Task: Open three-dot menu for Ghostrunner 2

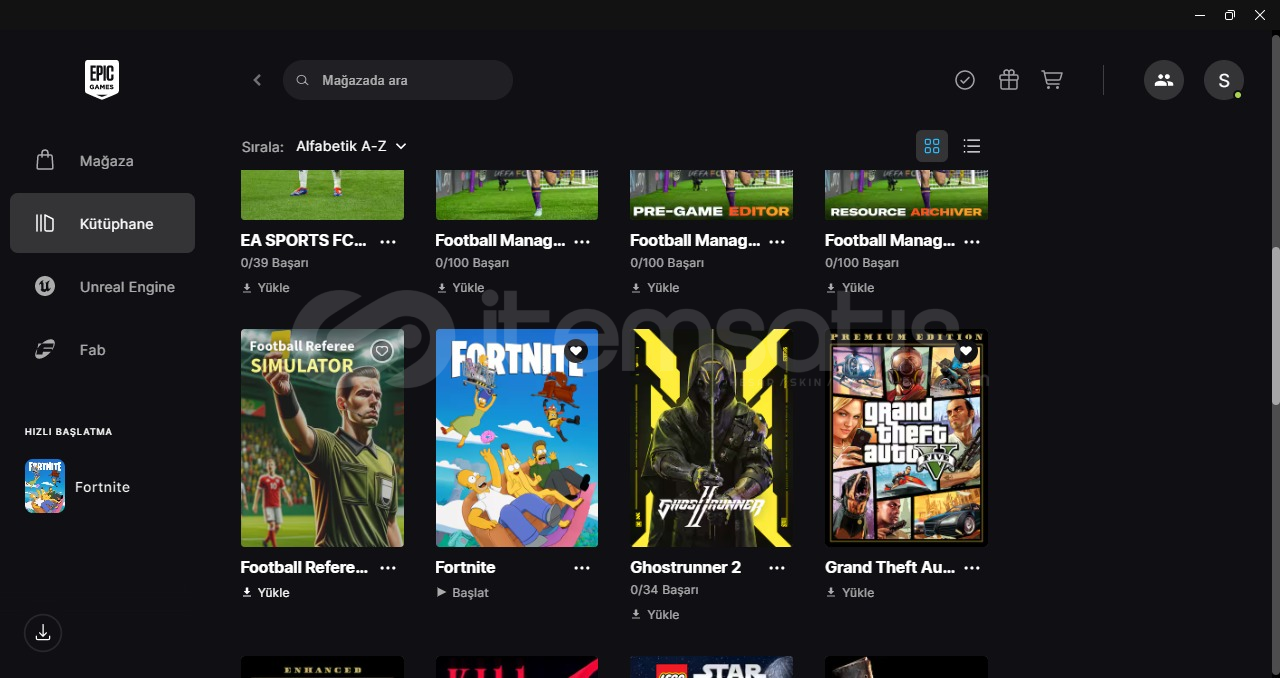Action: click(x=777, y=568)
